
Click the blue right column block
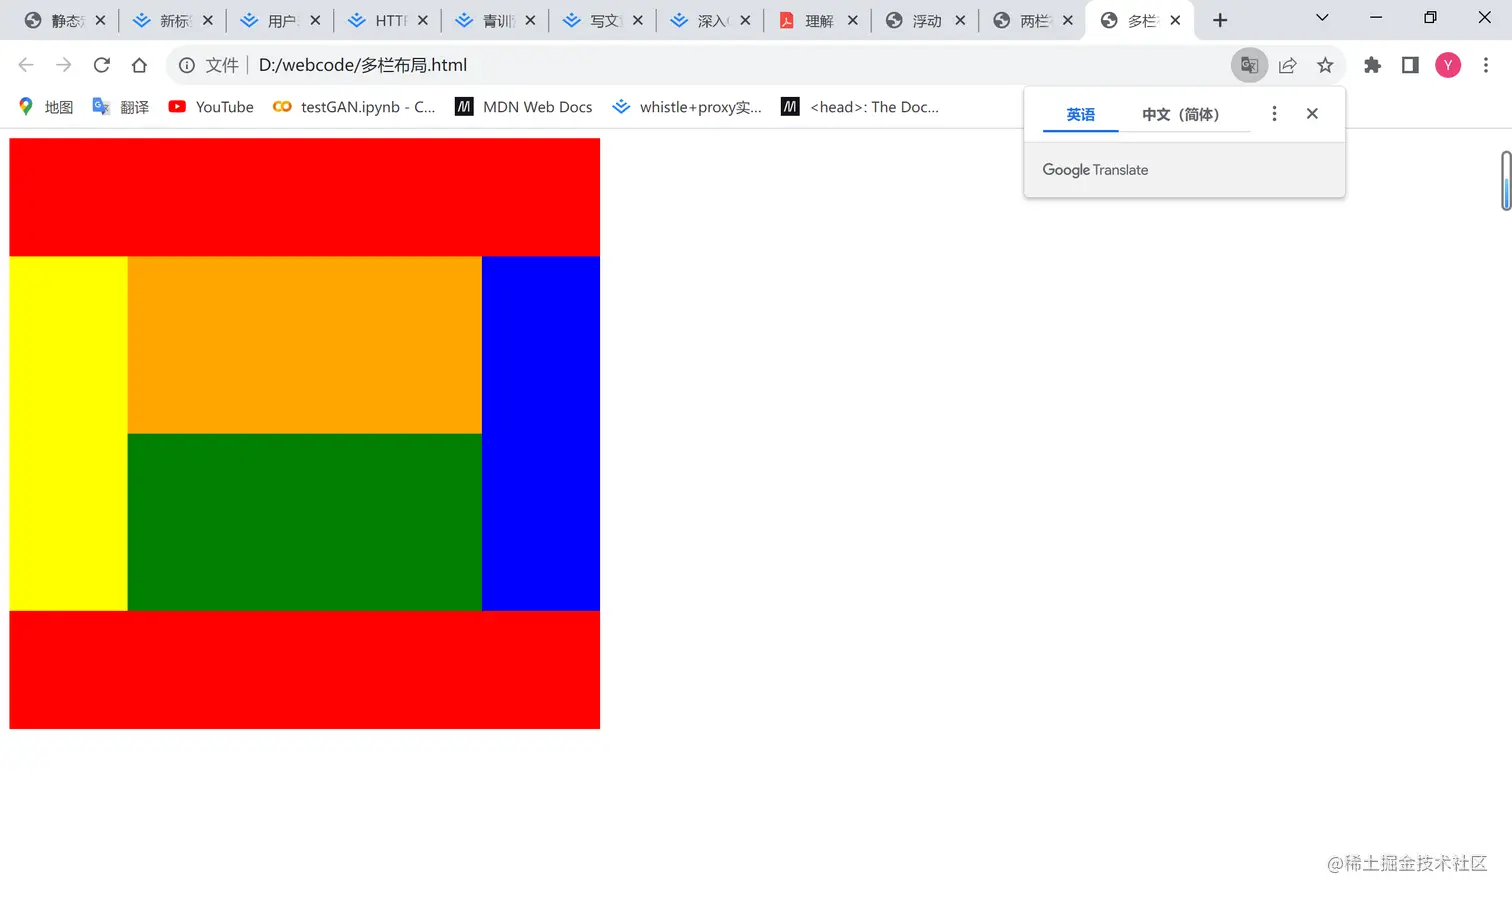tap(541, 433)
